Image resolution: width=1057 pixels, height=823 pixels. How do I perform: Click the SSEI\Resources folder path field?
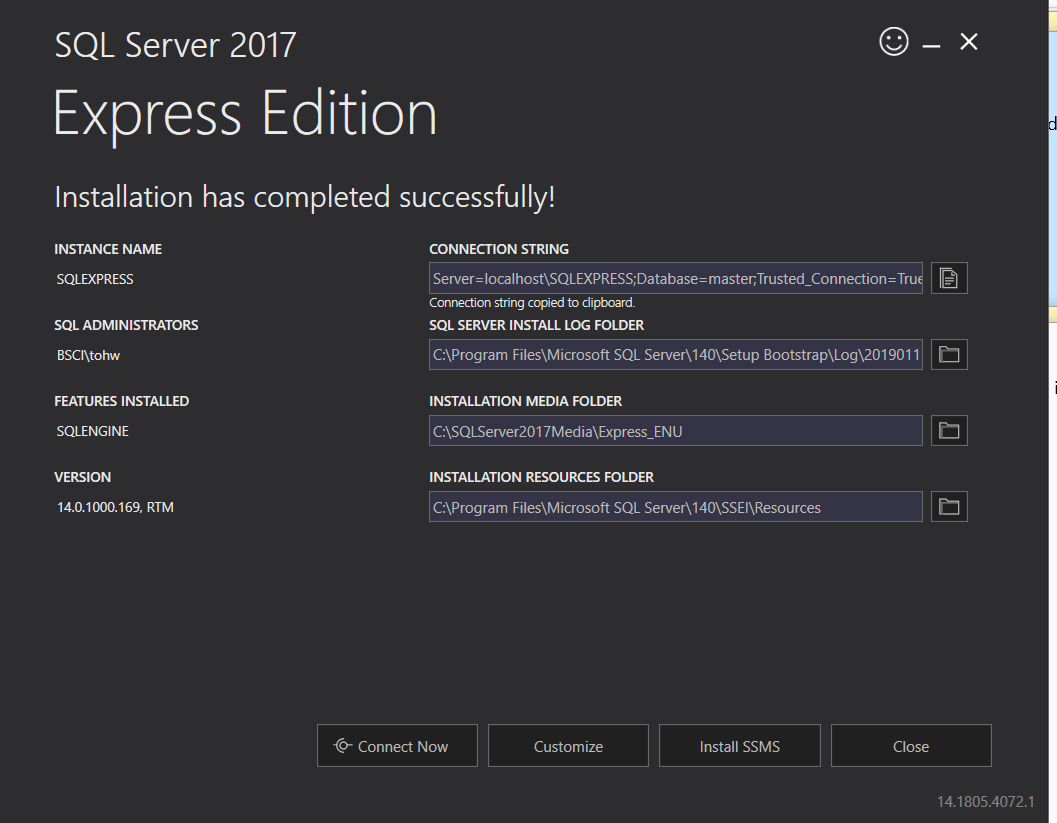tap(675, 507)
